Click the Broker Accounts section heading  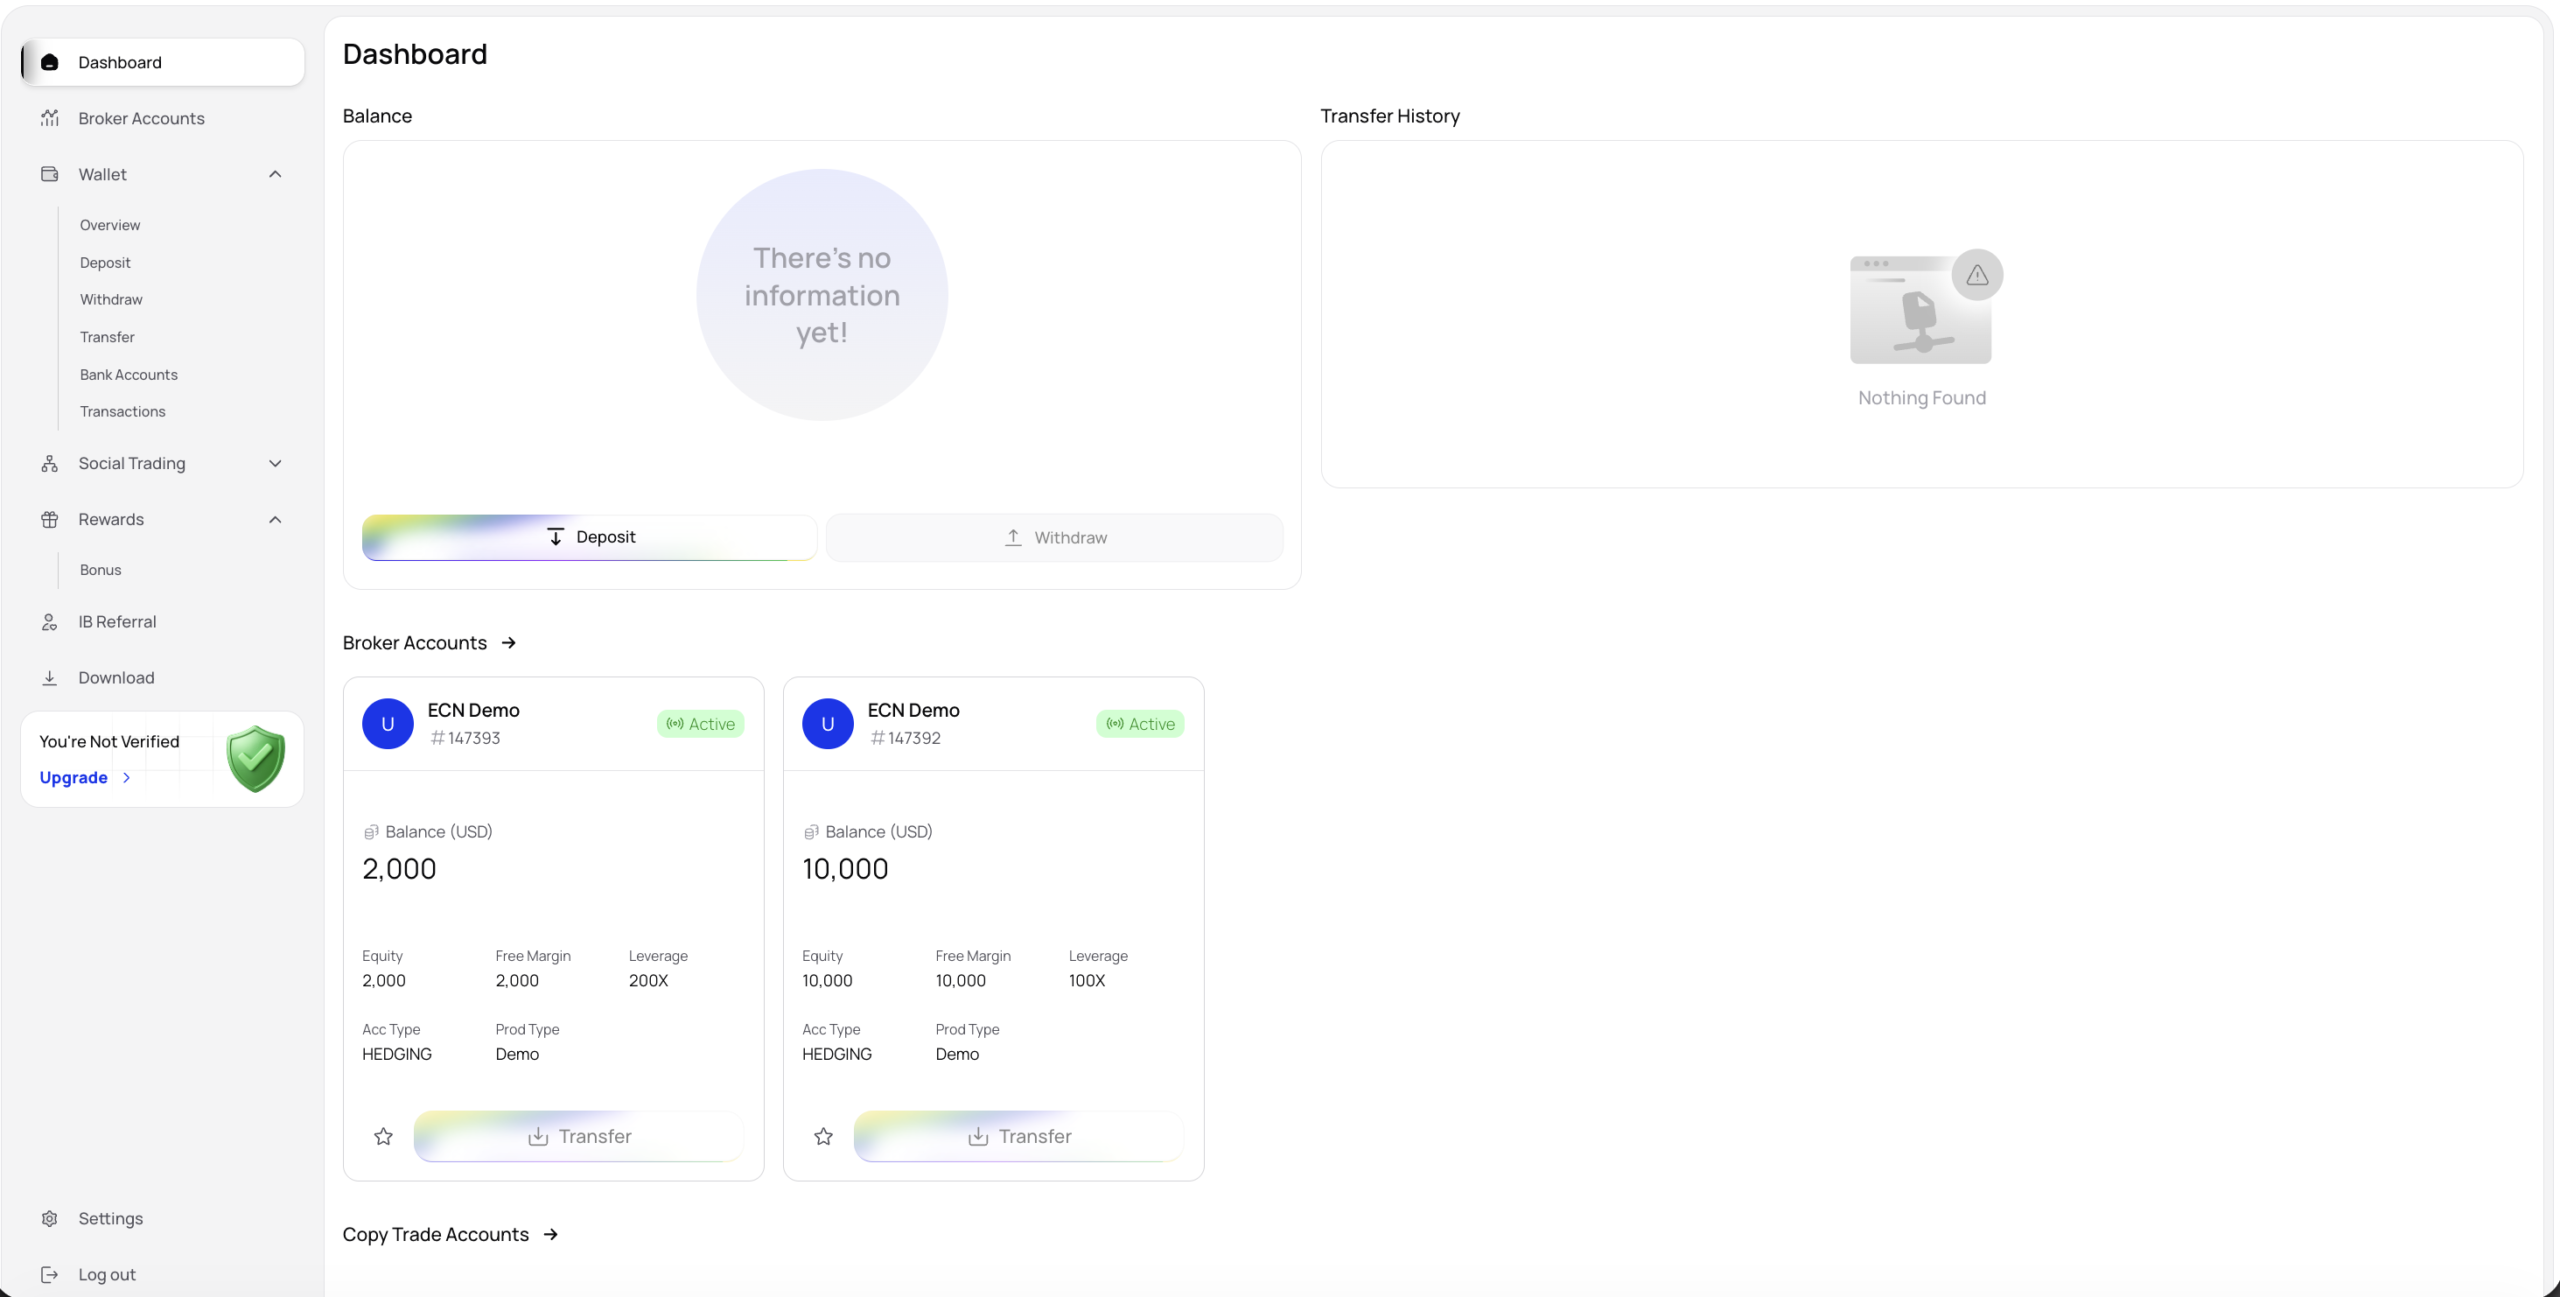(x=415, y=643)
